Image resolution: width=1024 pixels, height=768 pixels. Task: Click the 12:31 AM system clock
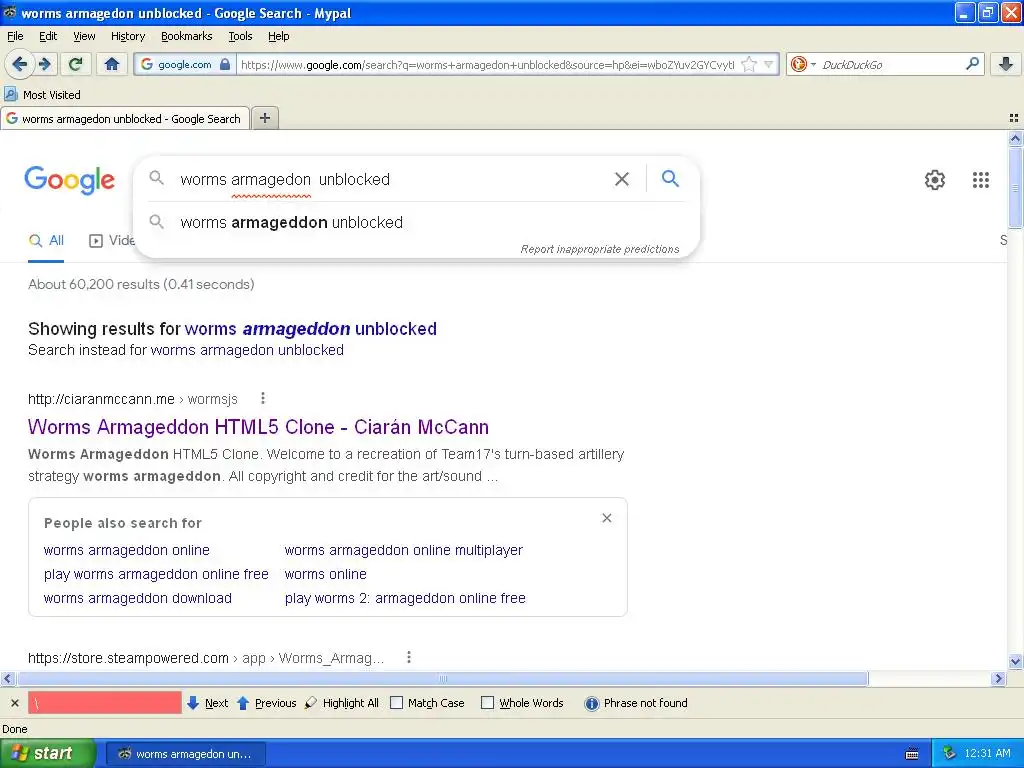[x=987, y=753]
